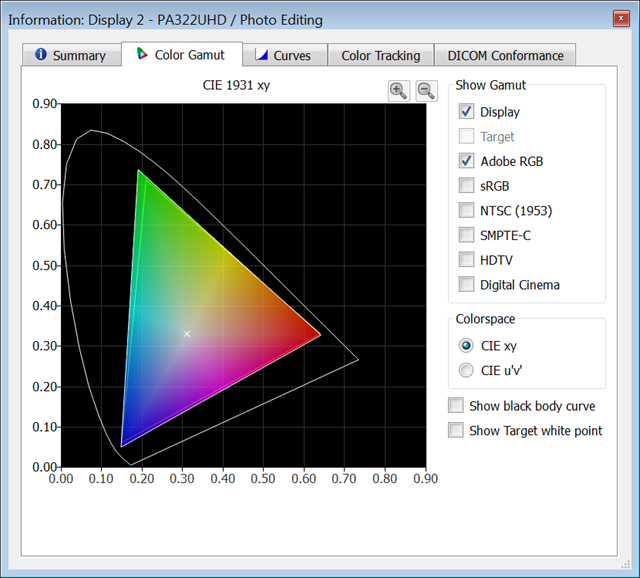Check the NTSC (1953) gamut option
This screenshot has height=578, width=640.
(x=467, y=210)
